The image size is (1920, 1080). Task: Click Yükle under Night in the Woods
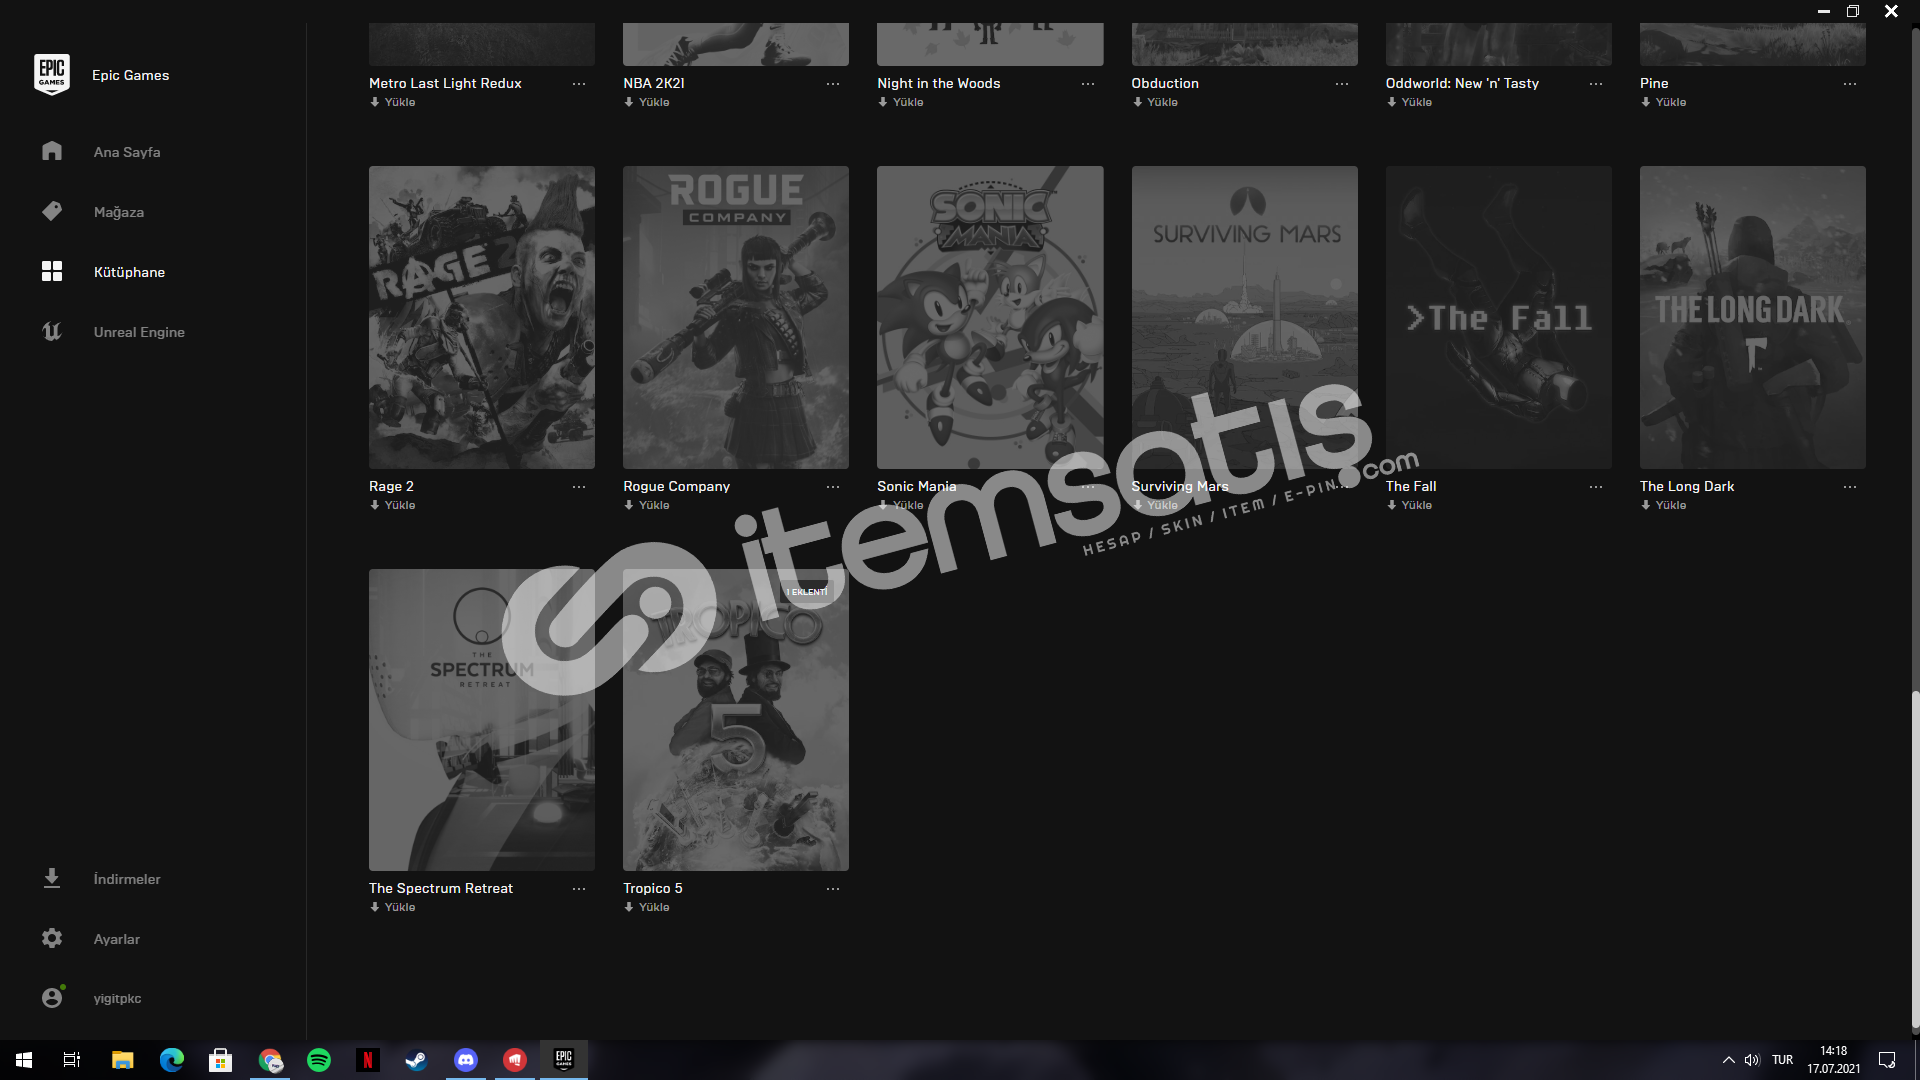click(901, 102)
